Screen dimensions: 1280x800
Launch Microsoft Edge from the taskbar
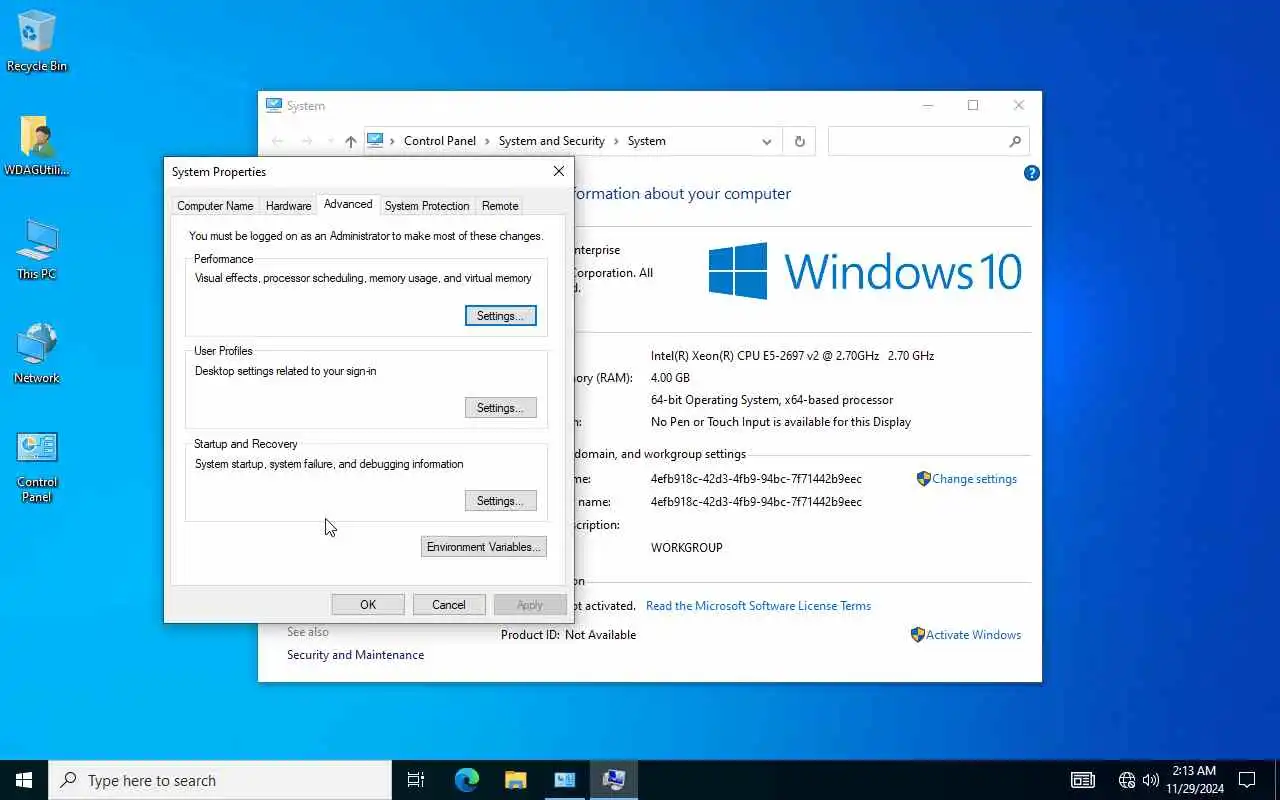466,780
